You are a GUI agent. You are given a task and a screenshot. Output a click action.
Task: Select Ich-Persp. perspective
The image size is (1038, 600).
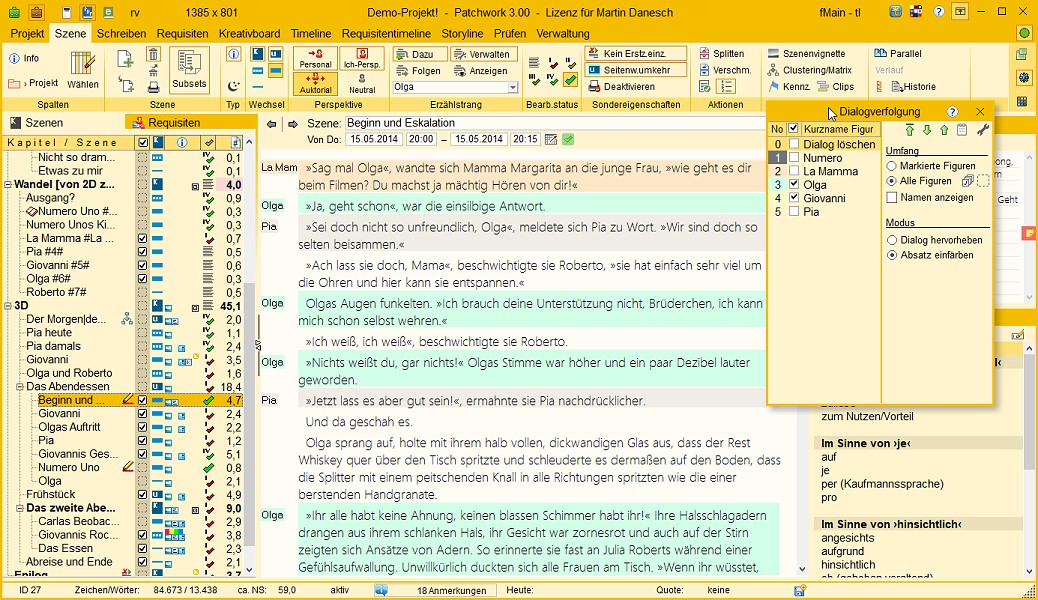pos(361,59)
